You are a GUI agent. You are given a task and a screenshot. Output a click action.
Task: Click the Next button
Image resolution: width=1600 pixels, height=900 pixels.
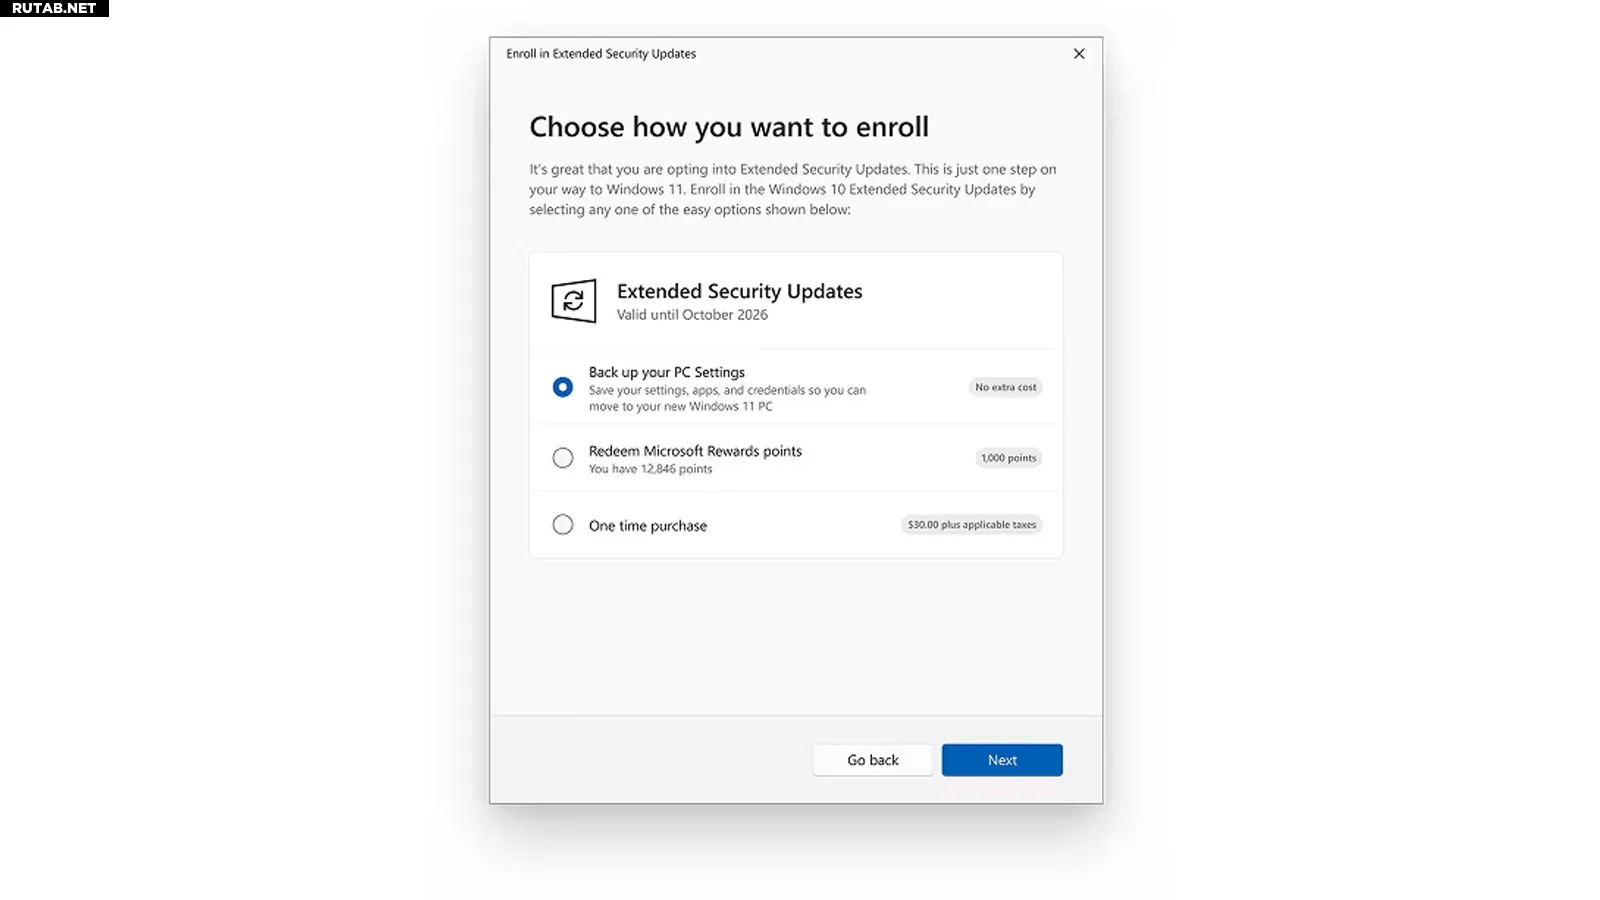click(1002, 760)
